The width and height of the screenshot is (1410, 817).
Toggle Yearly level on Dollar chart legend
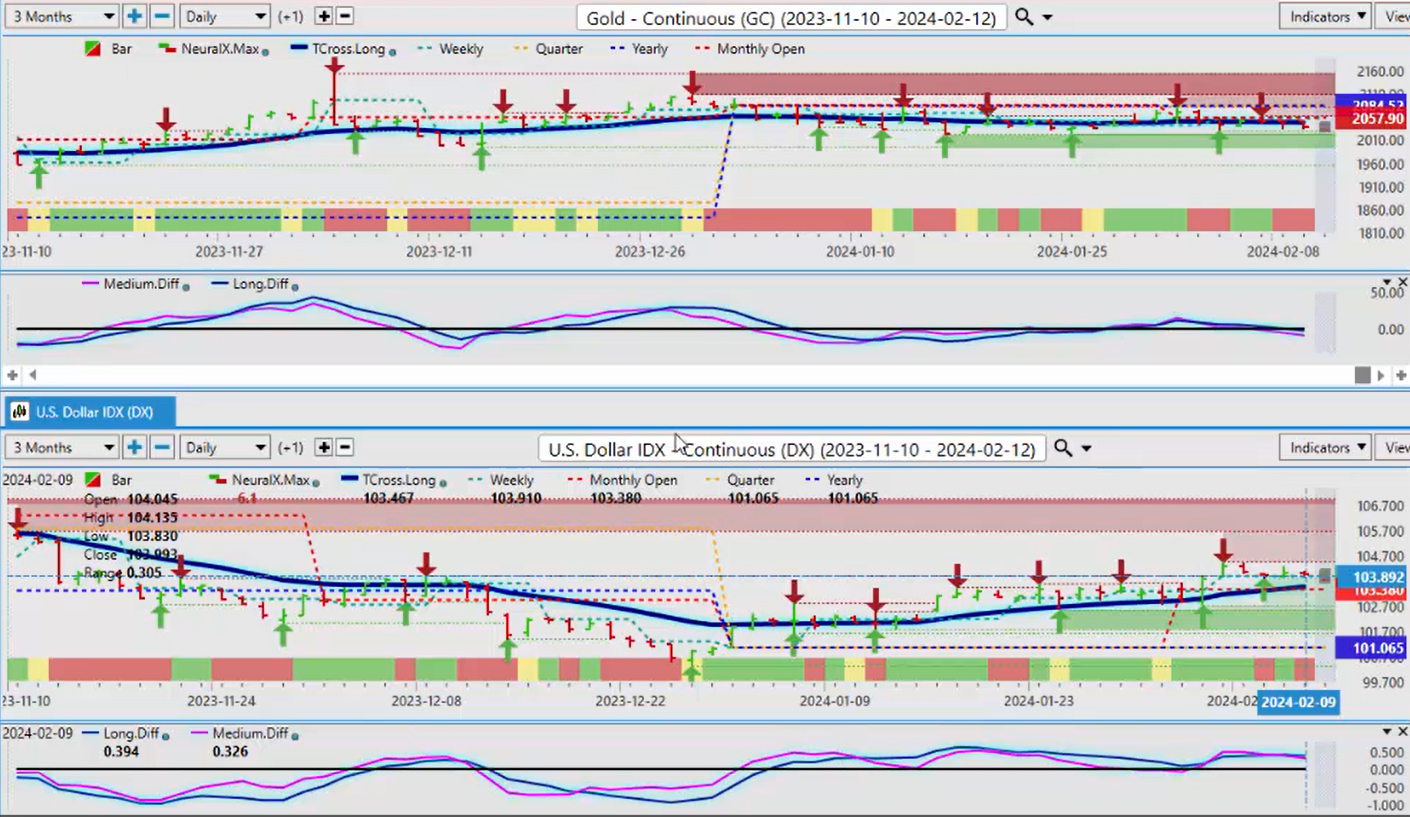click(834, 480)
